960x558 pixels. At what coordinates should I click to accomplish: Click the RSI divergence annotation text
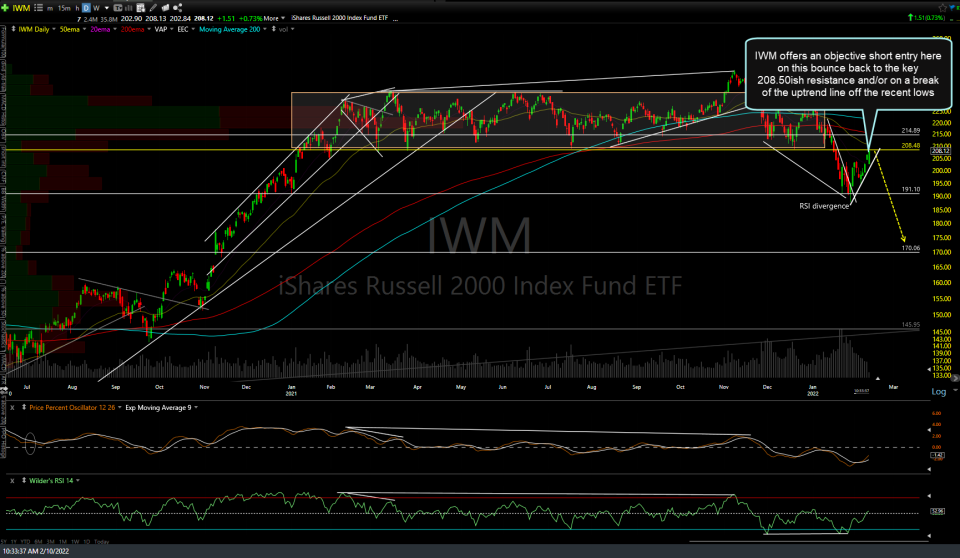(824, 206)
